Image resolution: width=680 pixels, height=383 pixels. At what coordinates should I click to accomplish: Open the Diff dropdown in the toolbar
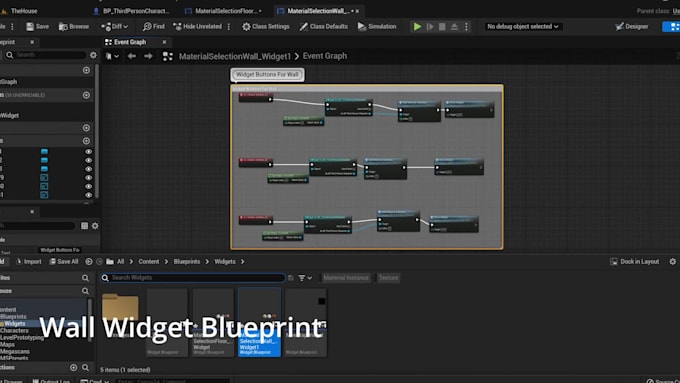click(114, 26)
